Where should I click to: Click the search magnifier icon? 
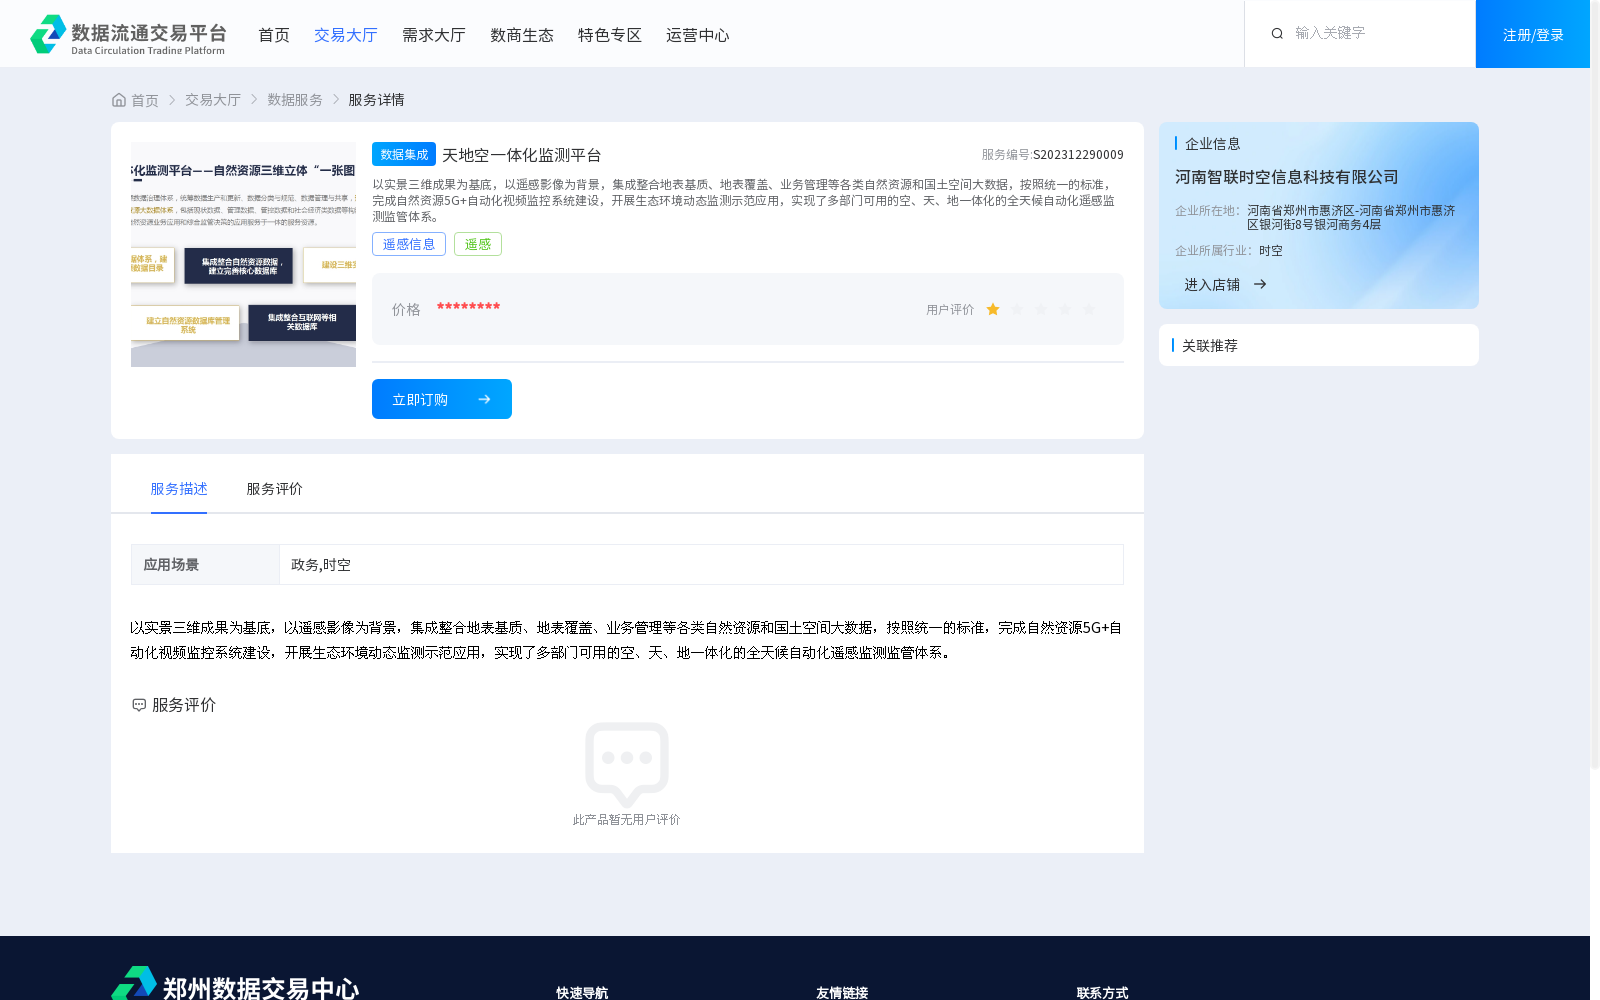point(1277,33)
